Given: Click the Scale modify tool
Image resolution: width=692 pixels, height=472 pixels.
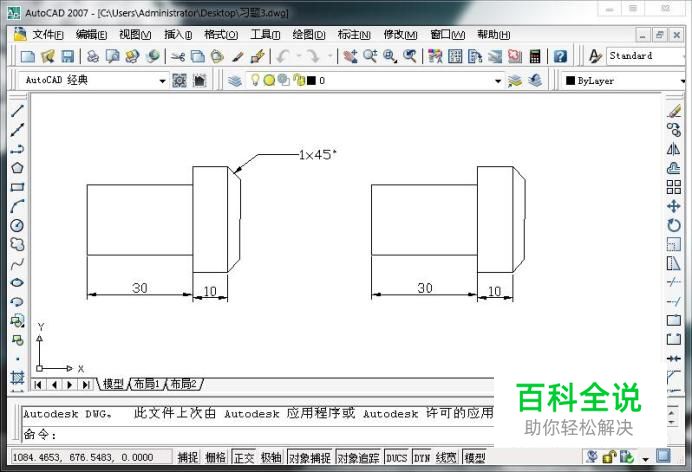Looking at the screenshot, I should pyautogui.click(x=673, y=244).
